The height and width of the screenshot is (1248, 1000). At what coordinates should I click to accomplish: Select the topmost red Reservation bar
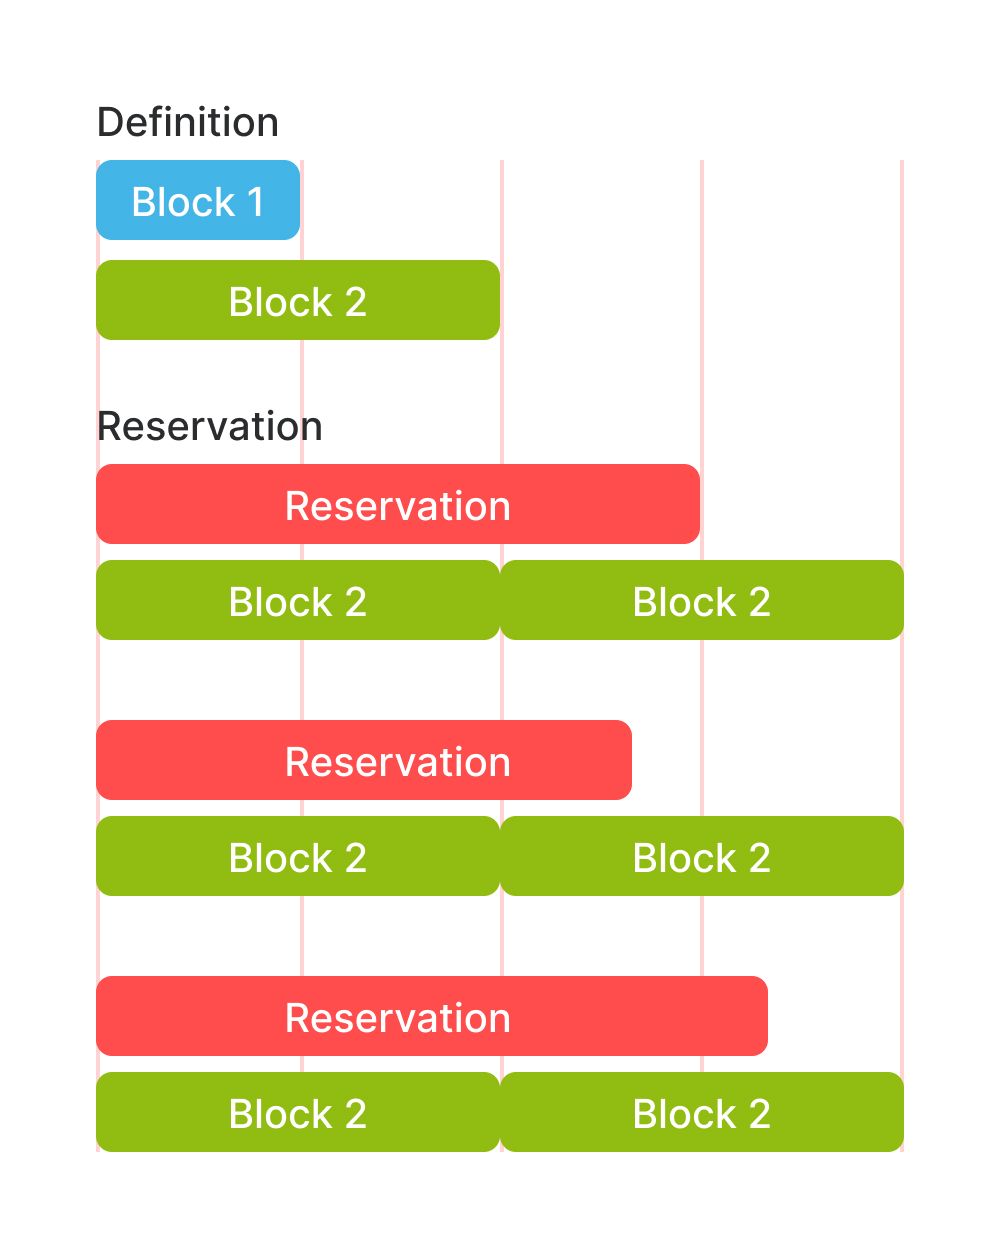click(398, 504)
